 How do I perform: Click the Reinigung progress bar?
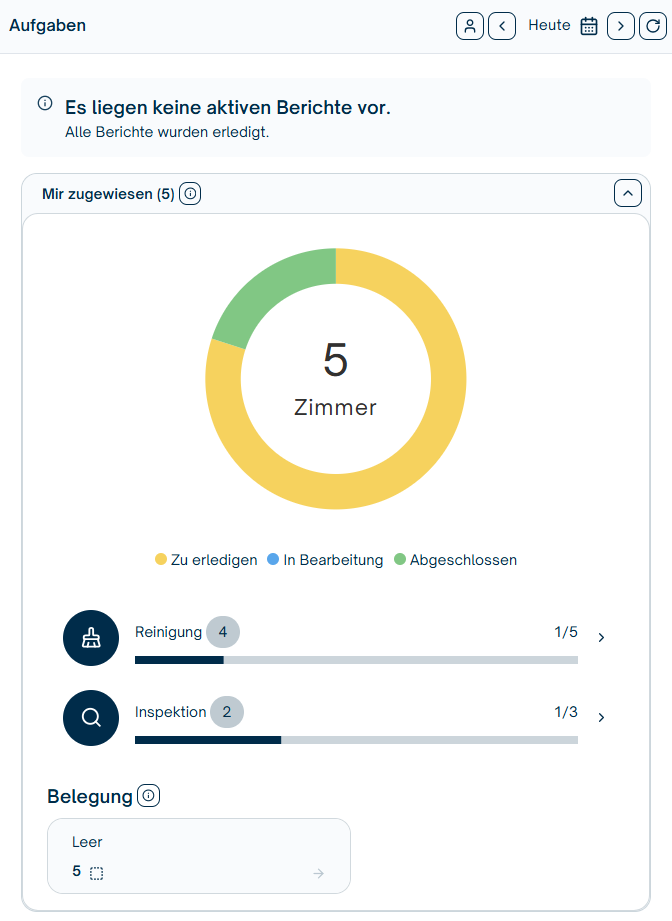tap(356, 660)
